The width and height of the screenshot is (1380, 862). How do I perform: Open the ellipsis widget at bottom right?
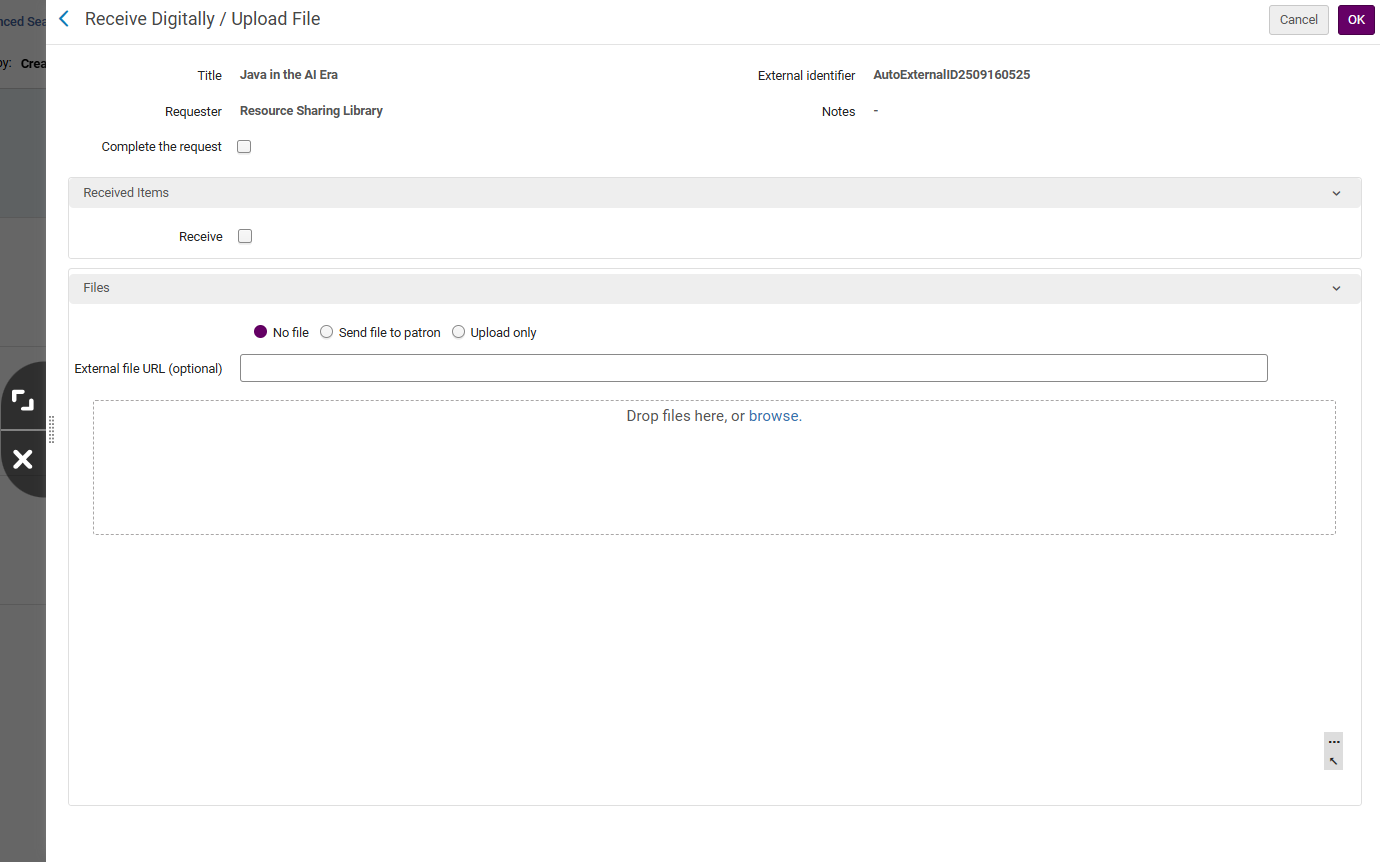[x=1334, y=742]
